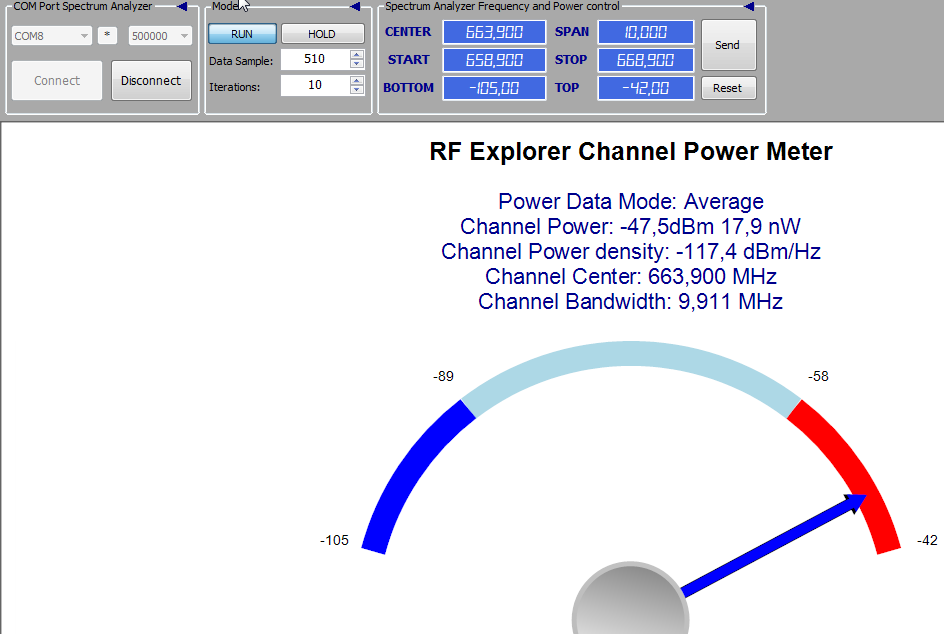Collapse the Mode panel arrow
Viewport: 944px width, 634px height.
(x=355, y=7)
